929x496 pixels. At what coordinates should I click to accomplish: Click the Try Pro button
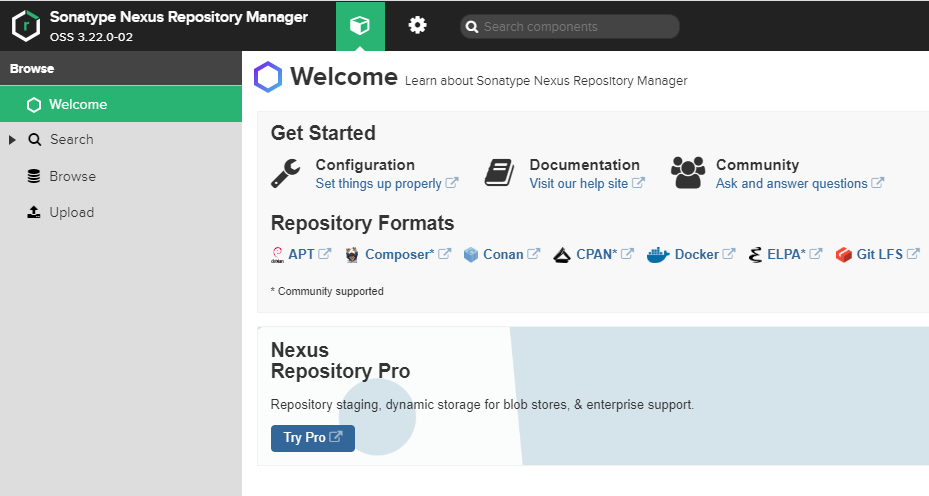click(313, 438)
